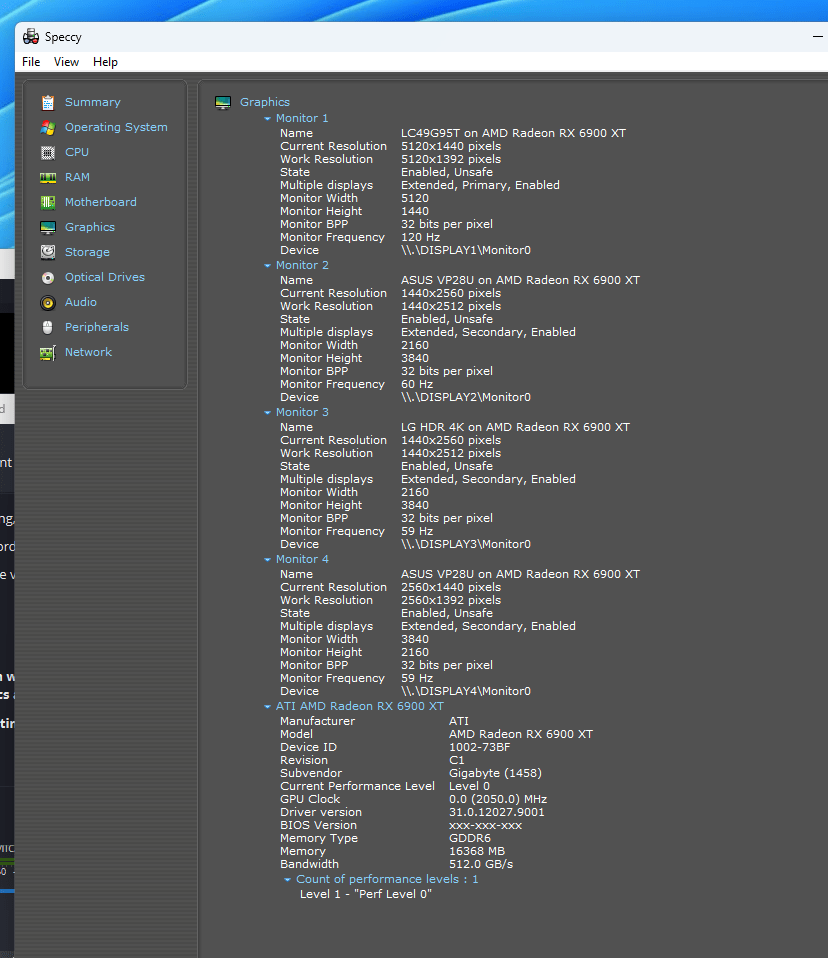The width and height of the screenshot is (828, 958).
Task: Click the Revision 'C1' value
Action: coord(456,760)
